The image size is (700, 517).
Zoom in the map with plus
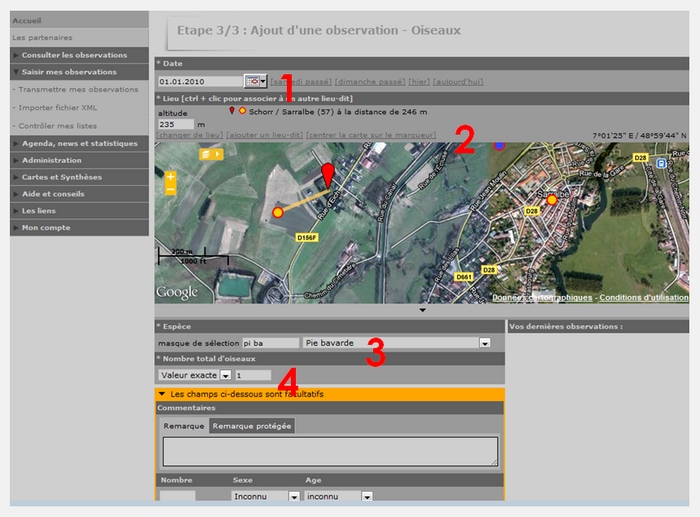[171, 177]
